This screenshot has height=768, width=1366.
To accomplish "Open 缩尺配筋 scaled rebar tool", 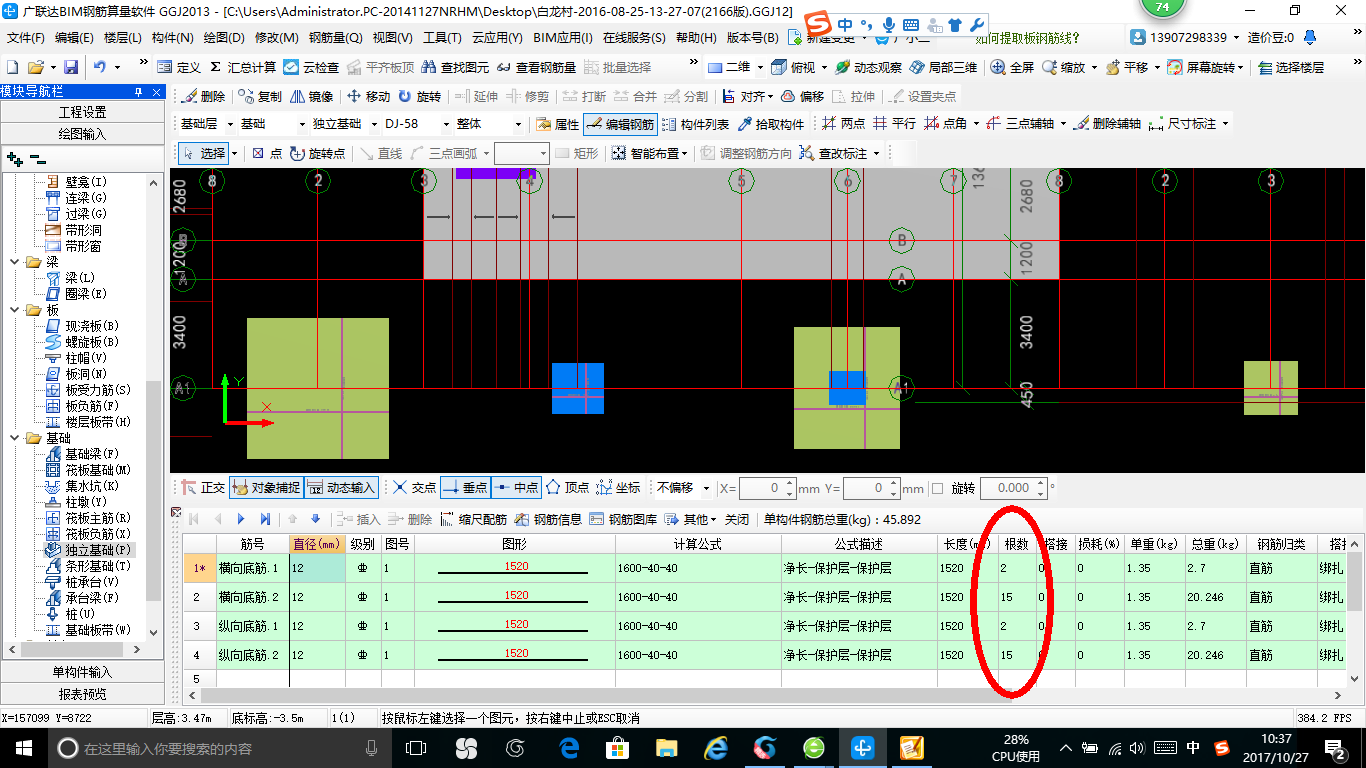I will click(x=474, y=519).
